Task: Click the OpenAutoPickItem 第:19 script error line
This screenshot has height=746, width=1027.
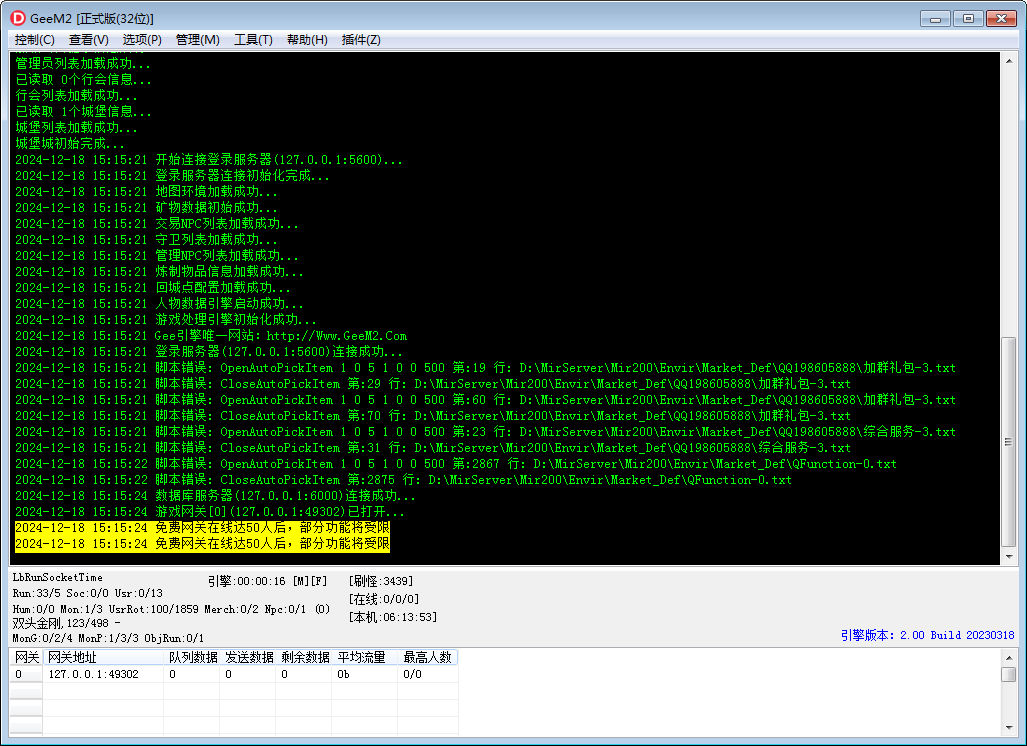Action: [x=485, y=368]
